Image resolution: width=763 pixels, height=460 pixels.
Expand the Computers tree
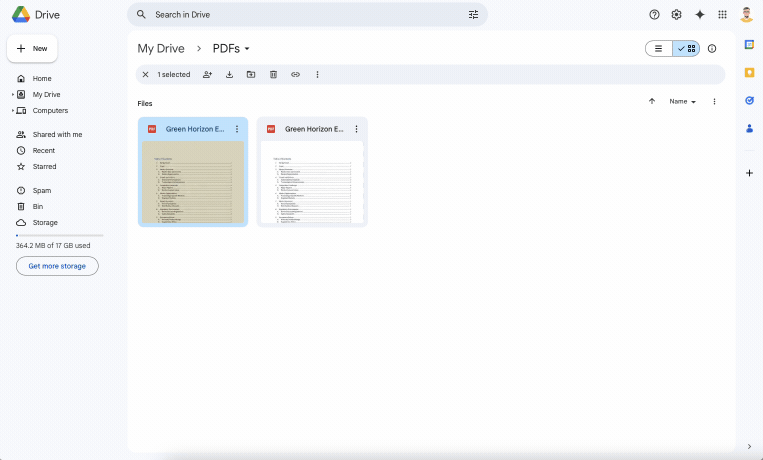[x=13, y=110]
